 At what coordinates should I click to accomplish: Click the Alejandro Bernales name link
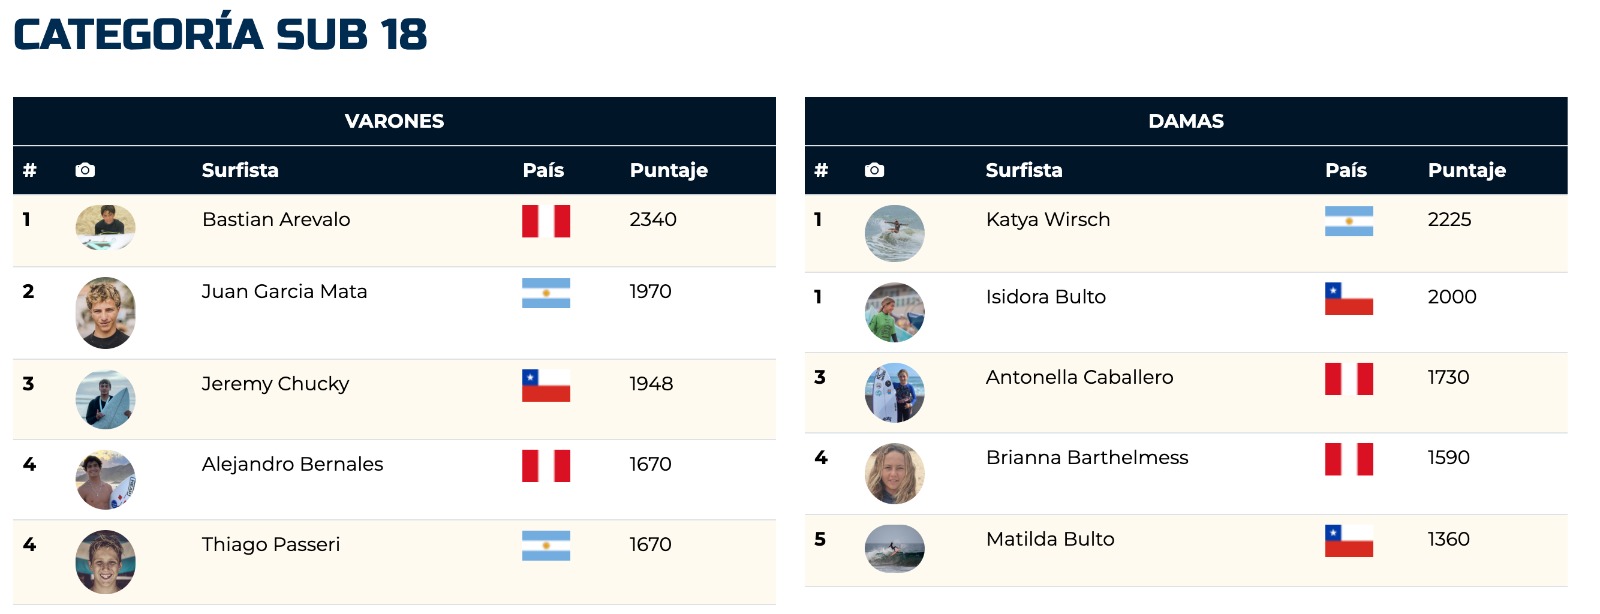[x=292, y=464]
